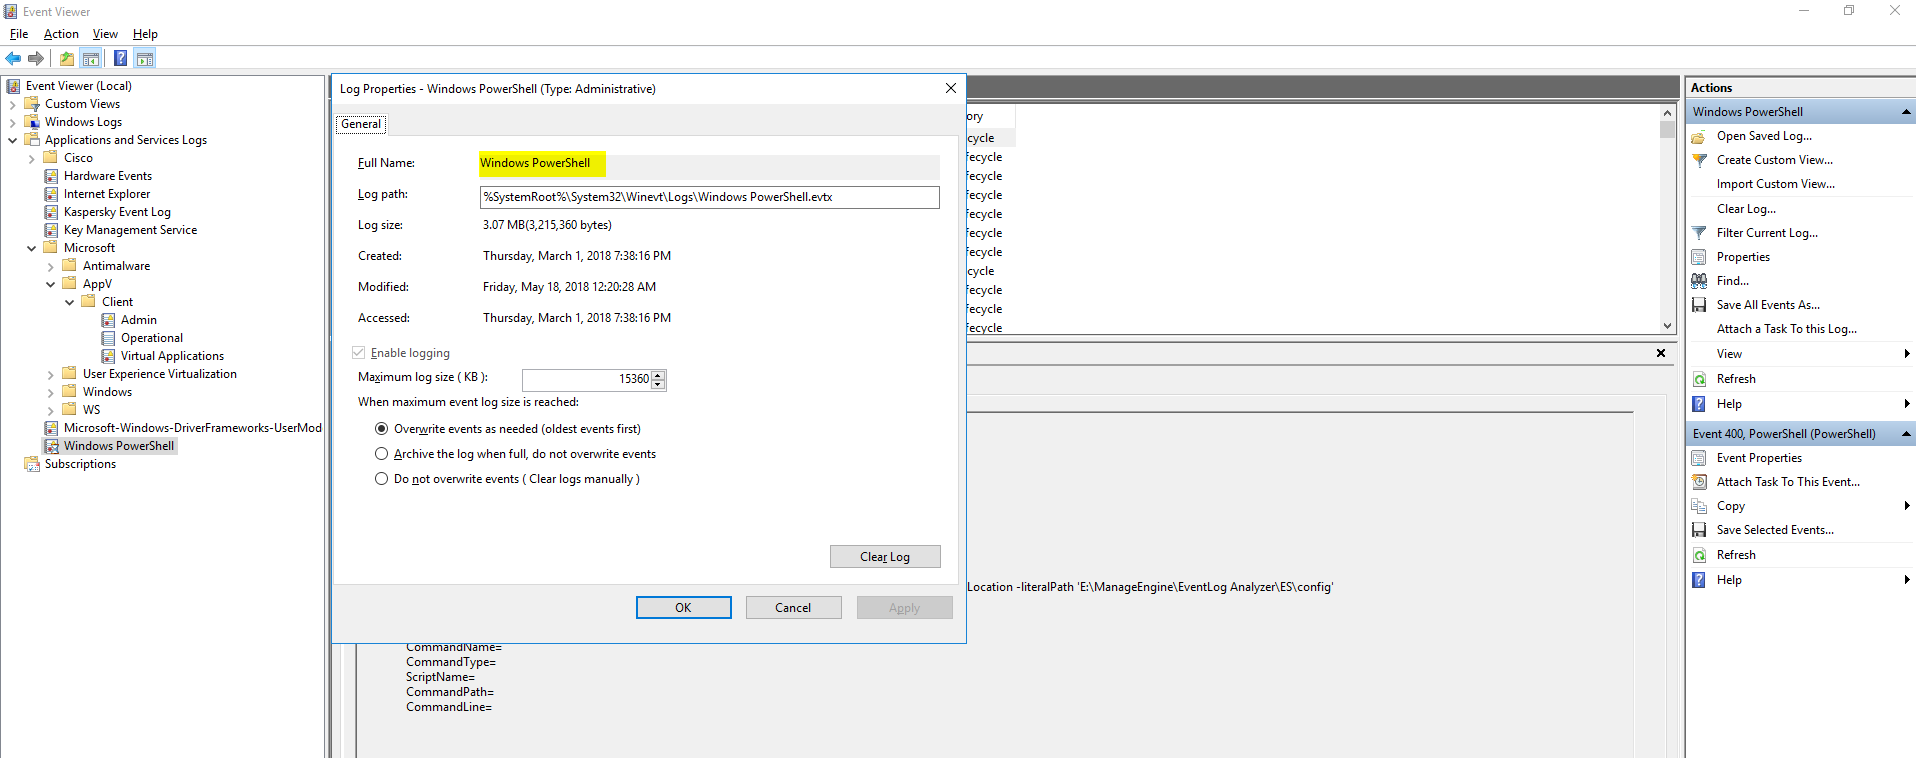
Task: Click the Clear Log button in the dialog
Action: [885, 557]
